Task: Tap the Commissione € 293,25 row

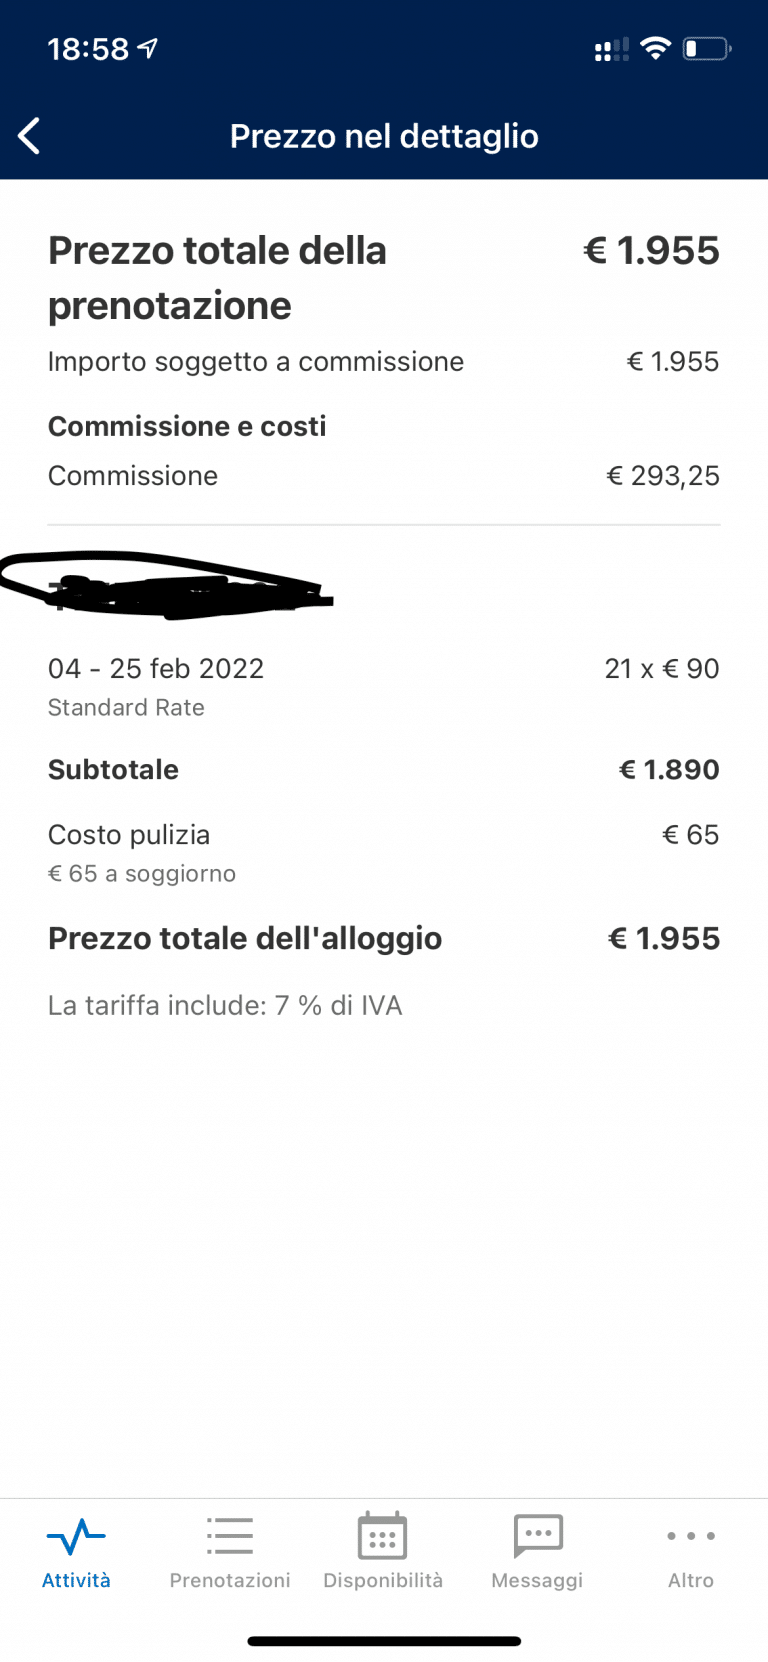Action: 384,476
